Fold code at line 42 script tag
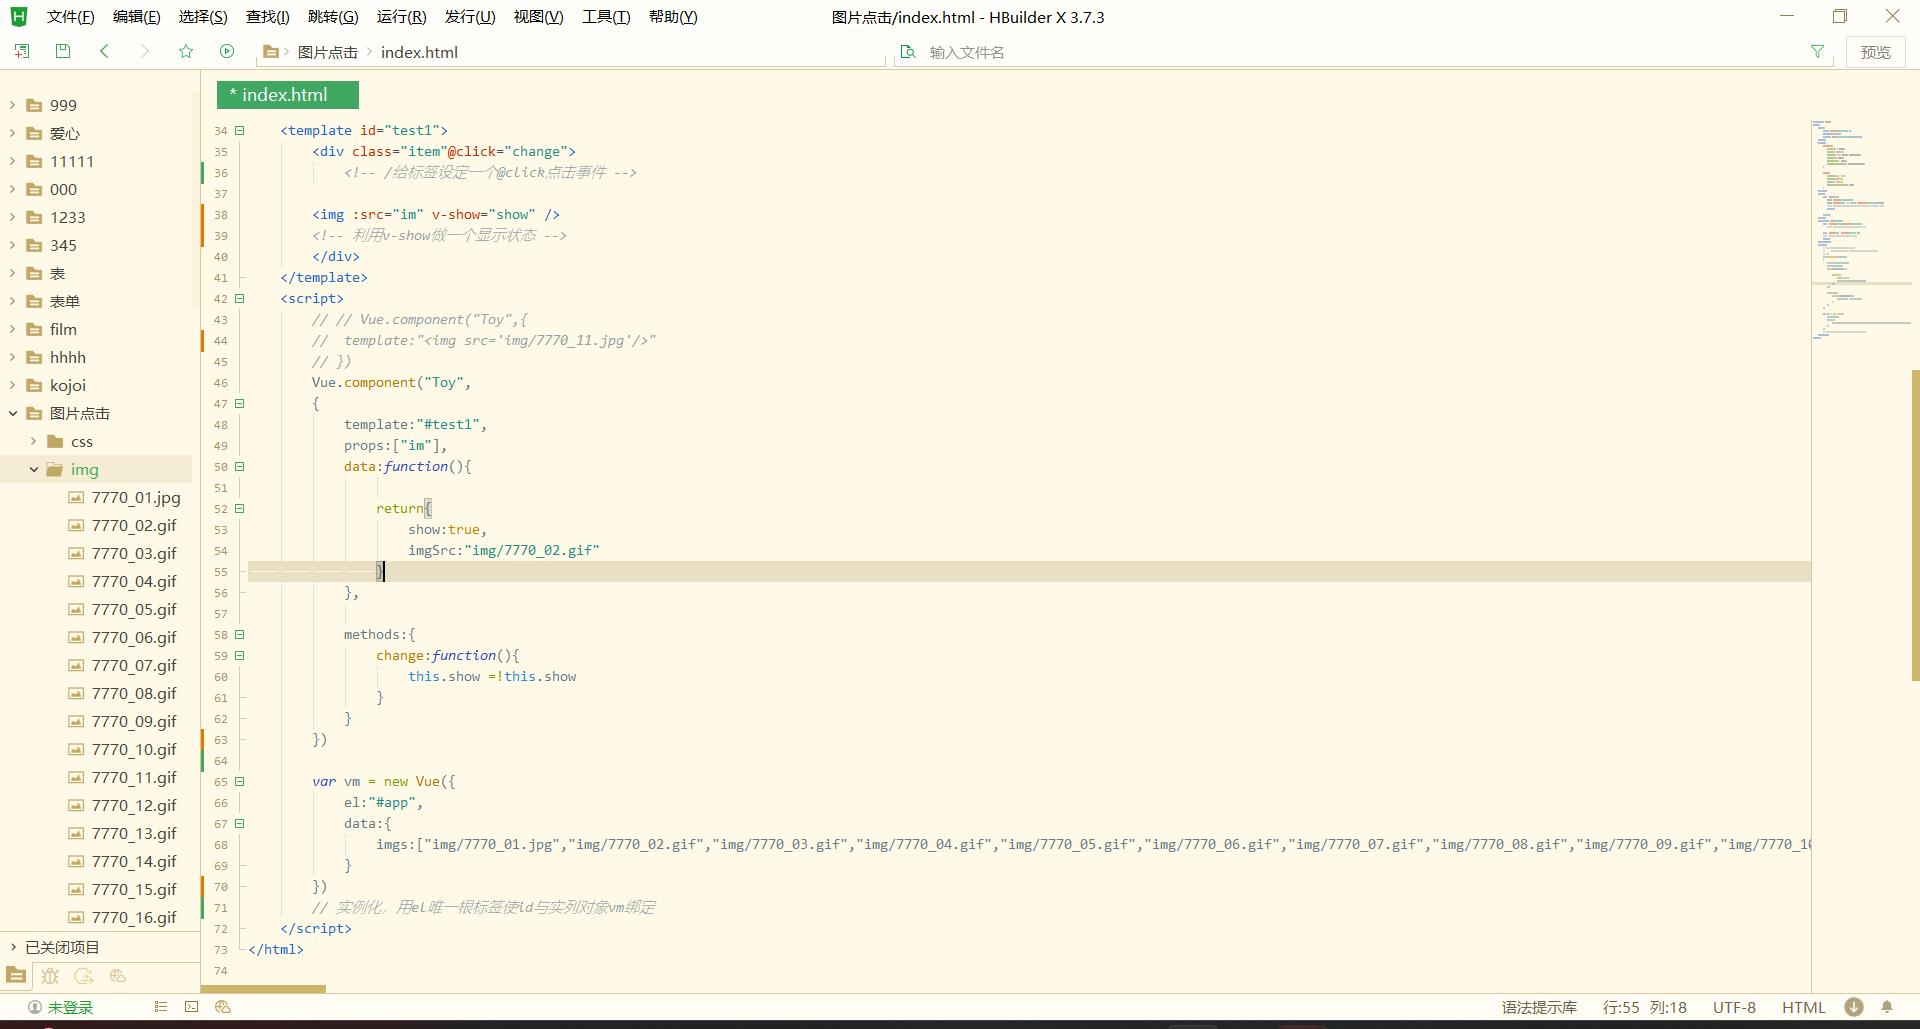Screen dimensions: 1920x1029 (x=239, y=298)
